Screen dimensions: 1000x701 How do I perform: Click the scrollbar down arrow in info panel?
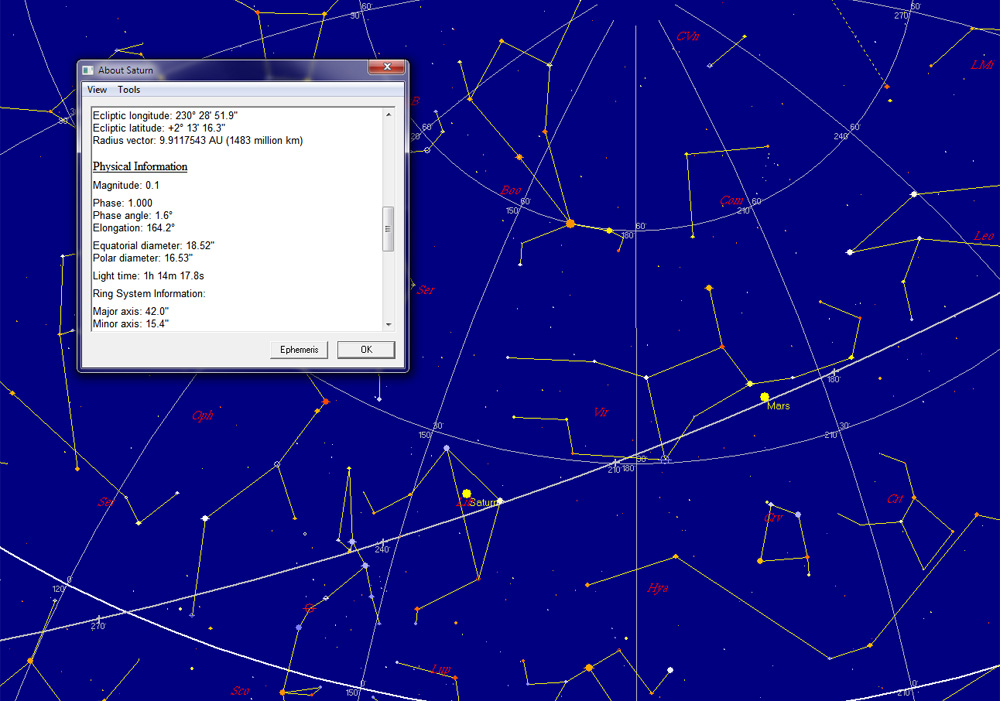[x=389, y=324]
